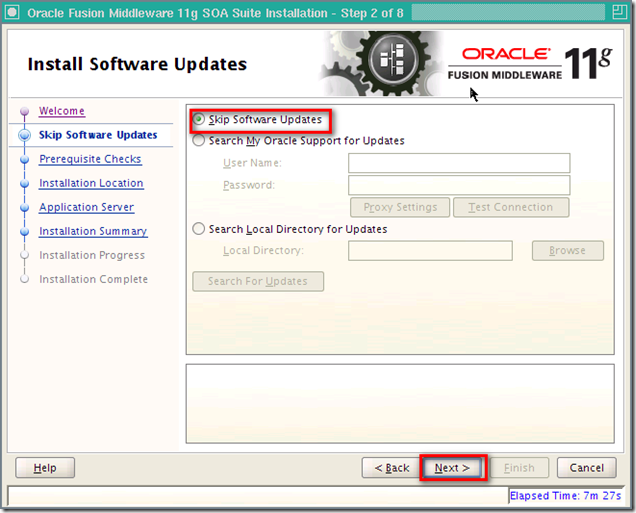Screen dimensions: 636x513
Task: Open Proxy Settings
Action: click(400, 207)
